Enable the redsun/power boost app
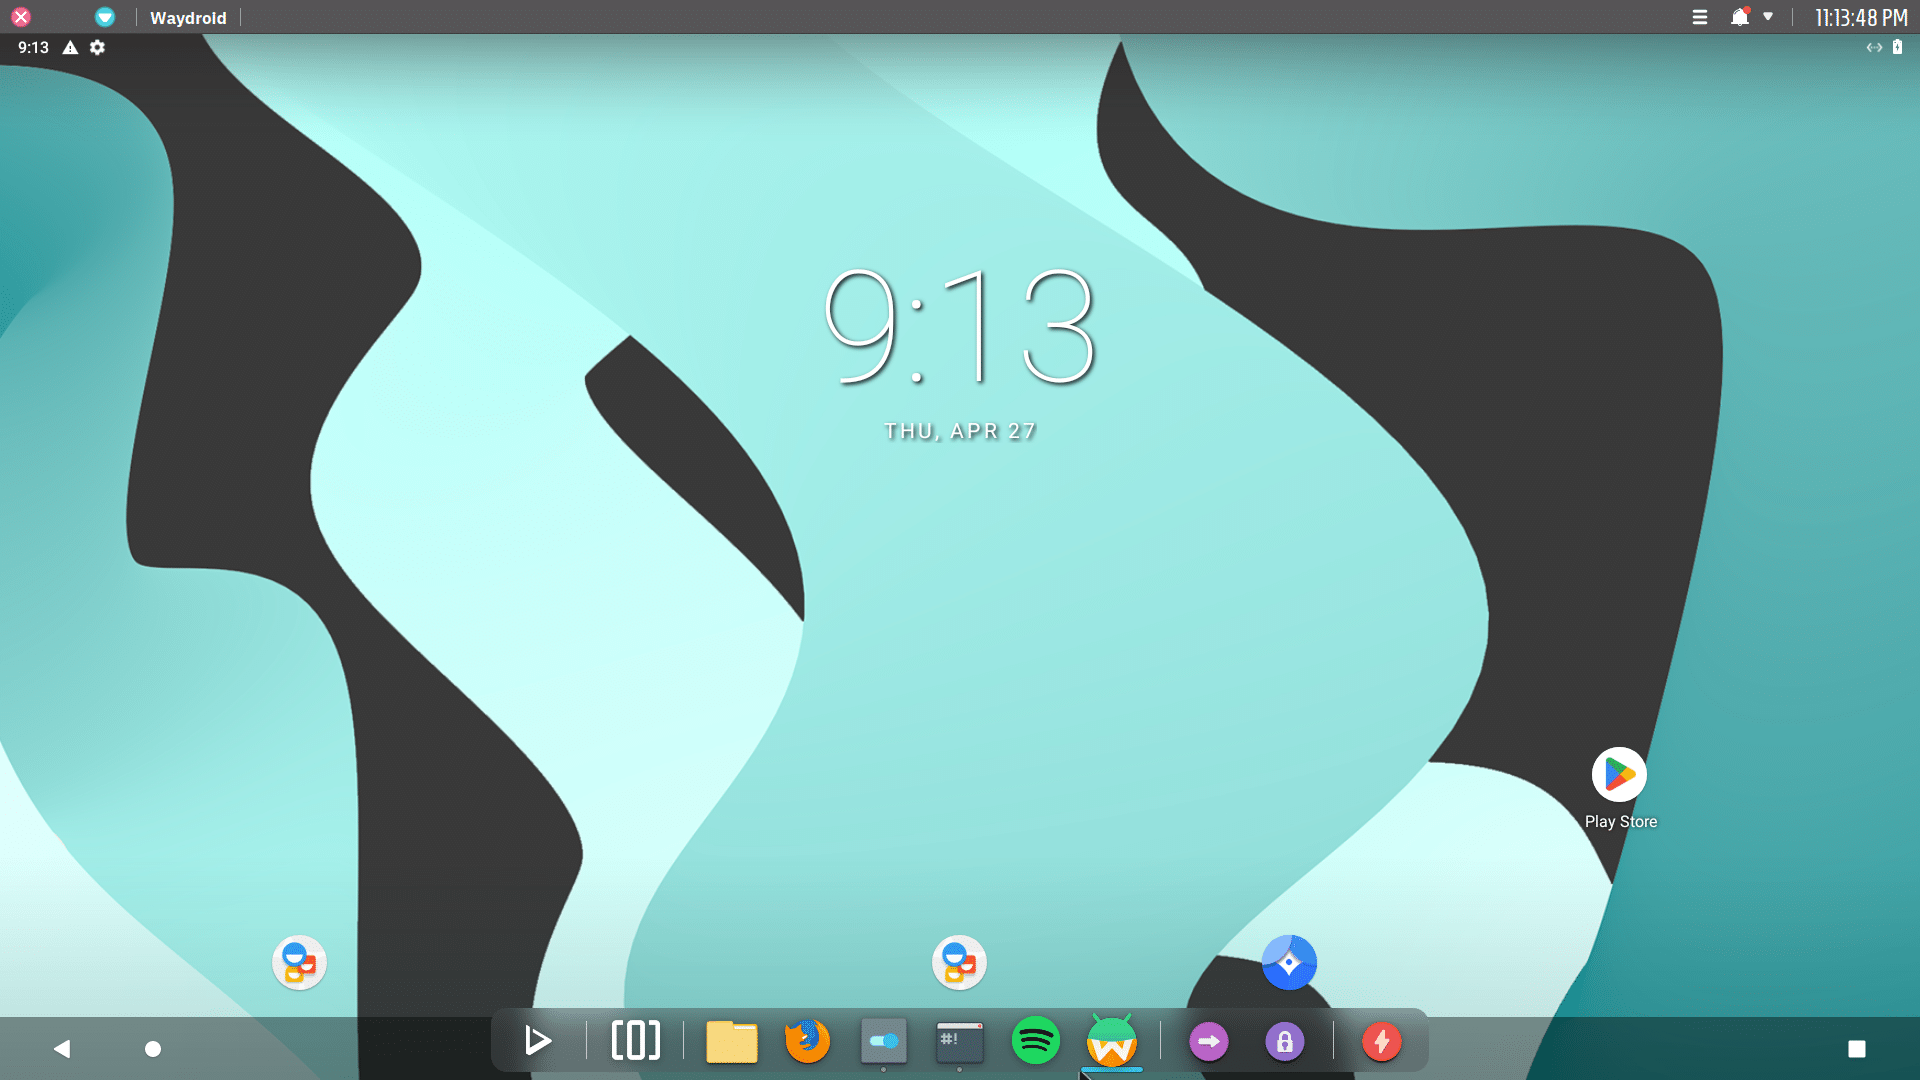Screen dimensions: 1920x1080 click(1382, 1040)
